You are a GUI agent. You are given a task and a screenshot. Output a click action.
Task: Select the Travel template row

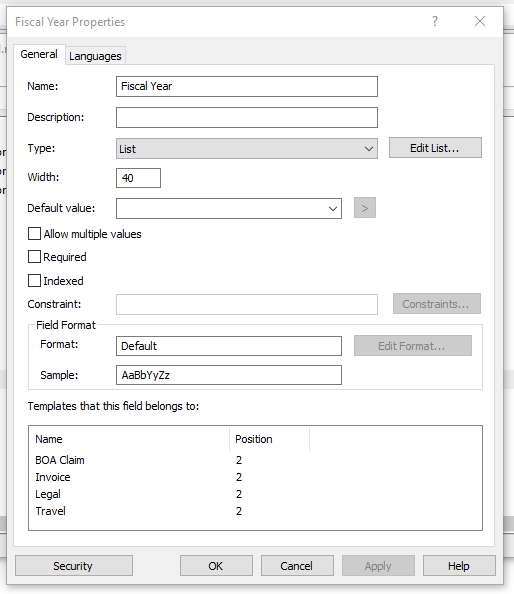pyautogui.click(x=255, y=511)
